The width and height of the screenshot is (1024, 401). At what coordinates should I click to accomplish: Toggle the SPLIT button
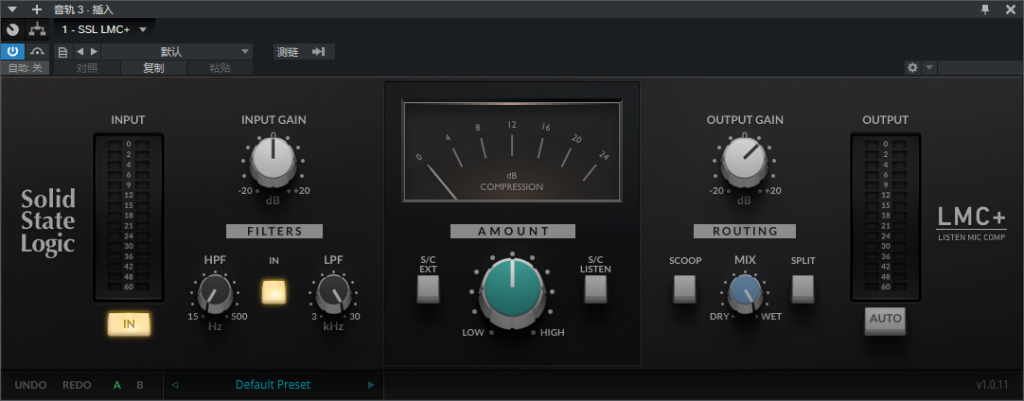803,289
